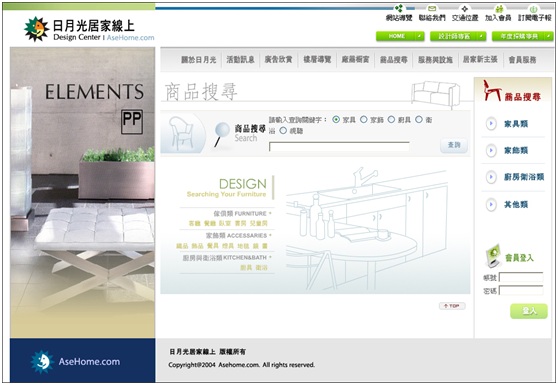This screenshot has width=558, height=385.
Task: Click the 聯絡我們 envelope icon
Action: pyautogui.click(x=432, y=9)
